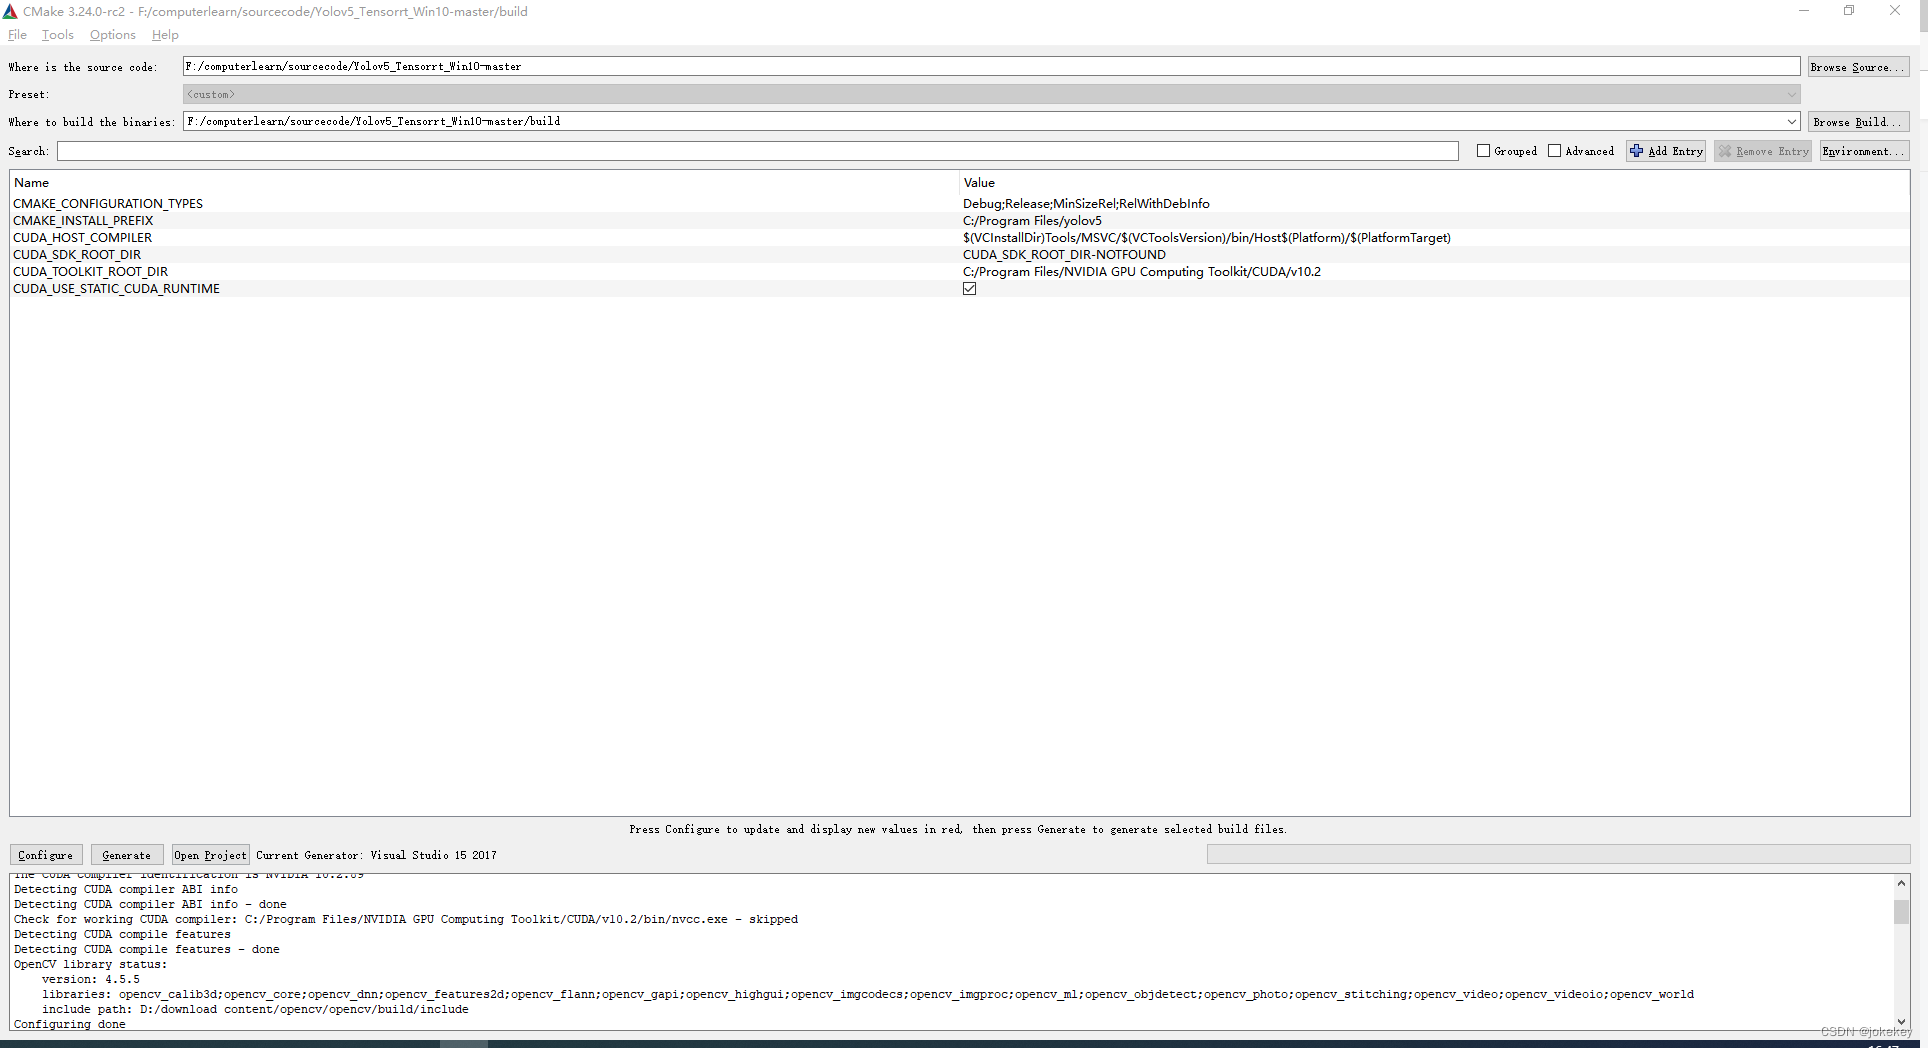Enable the Grouped checkbox
Image resolution: width=1928 pixels, height=1048 pixels.
click(1484, 150)
